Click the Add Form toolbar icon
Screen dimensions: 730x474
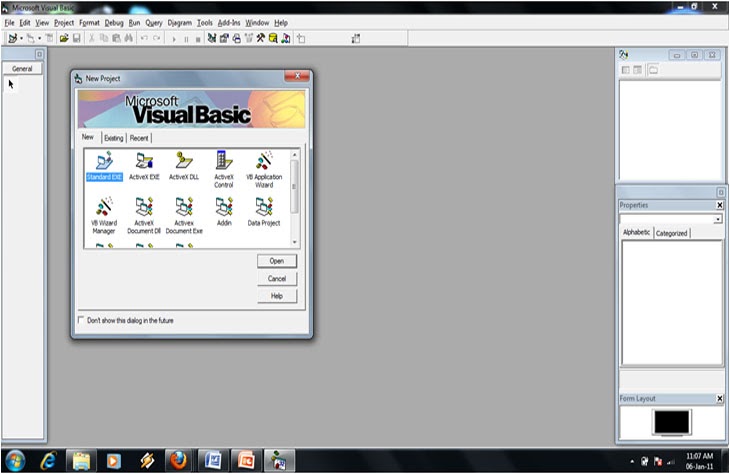click(x=30, y=39)
